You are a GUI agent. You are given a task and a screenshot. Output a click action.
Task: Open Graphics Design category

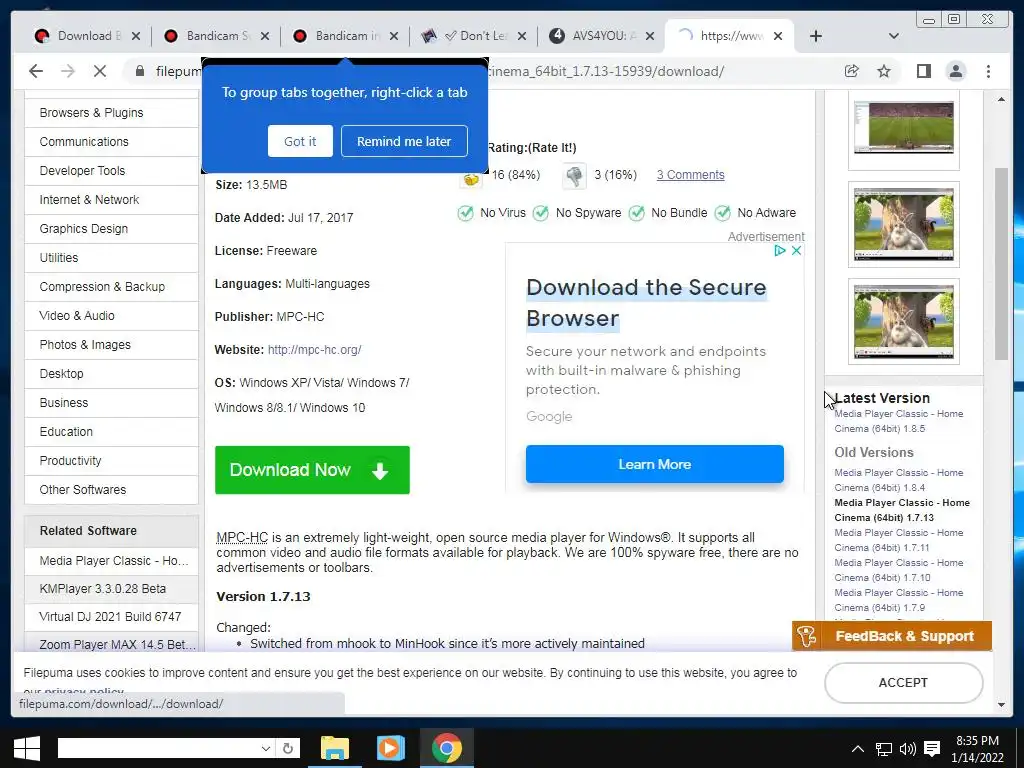point(111,229)
